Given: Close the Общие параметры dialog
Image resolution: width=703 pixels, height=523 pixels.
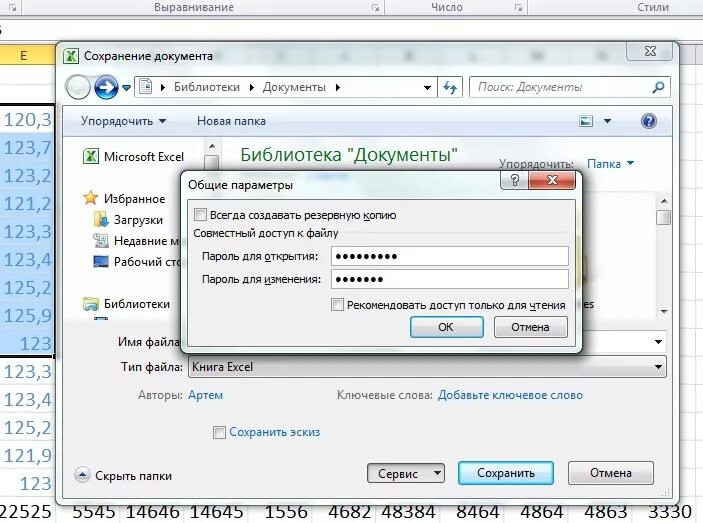Looking at the screenshot, I should 552,180.
